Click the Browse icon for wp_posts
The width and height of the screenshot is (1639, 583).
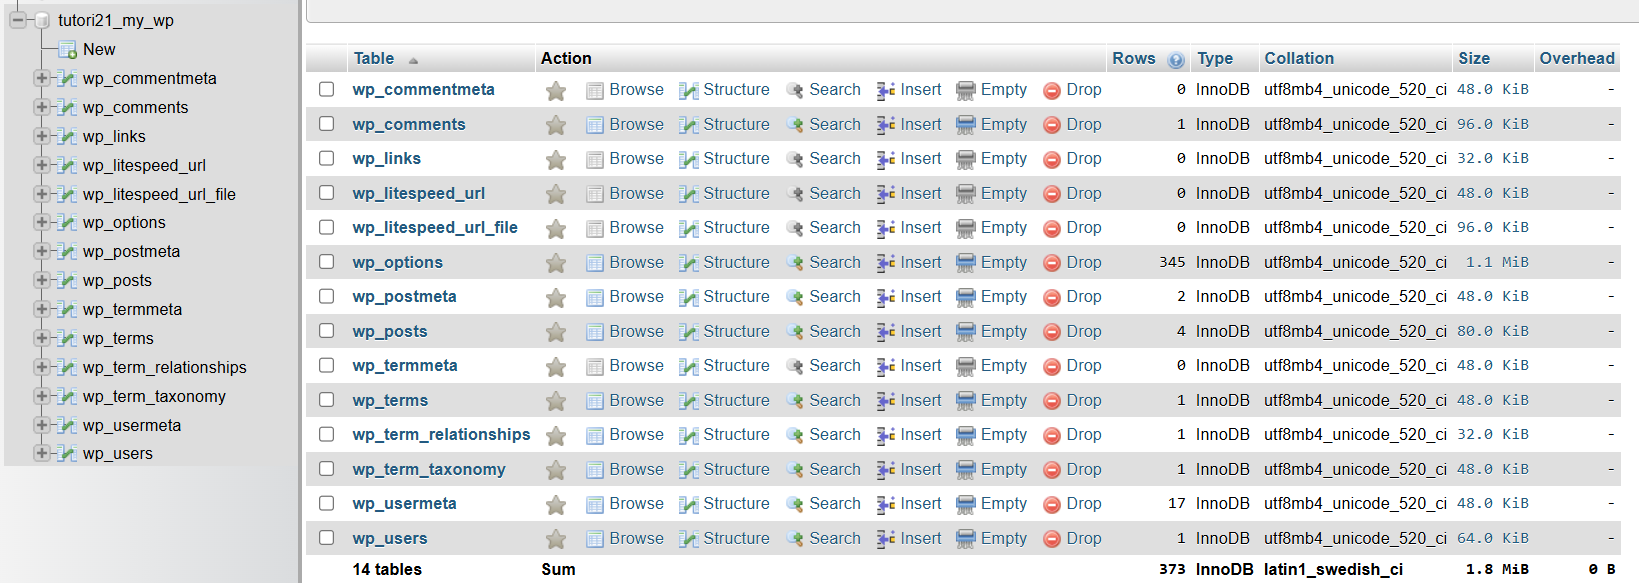pos(595,332)
